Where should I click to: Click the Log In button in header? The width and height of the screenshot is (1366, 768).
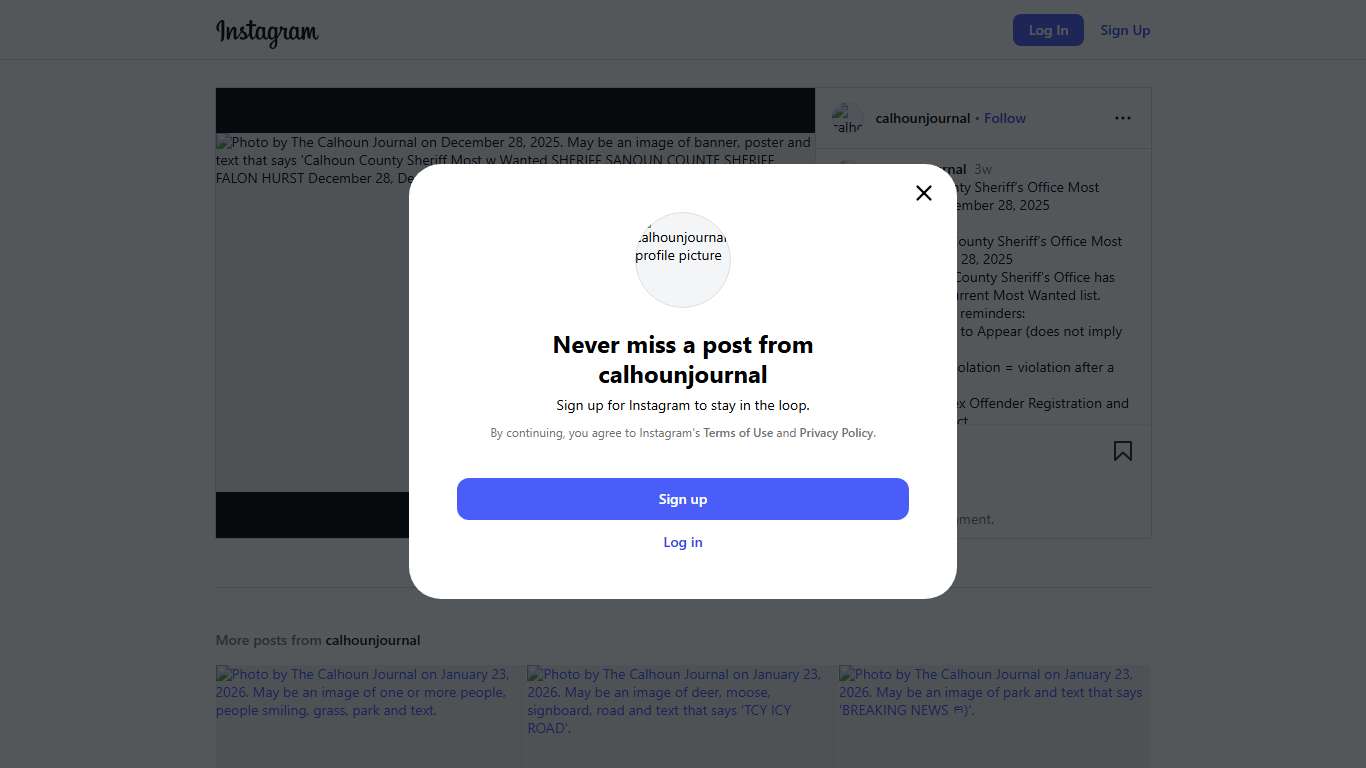pos(1048,30)
